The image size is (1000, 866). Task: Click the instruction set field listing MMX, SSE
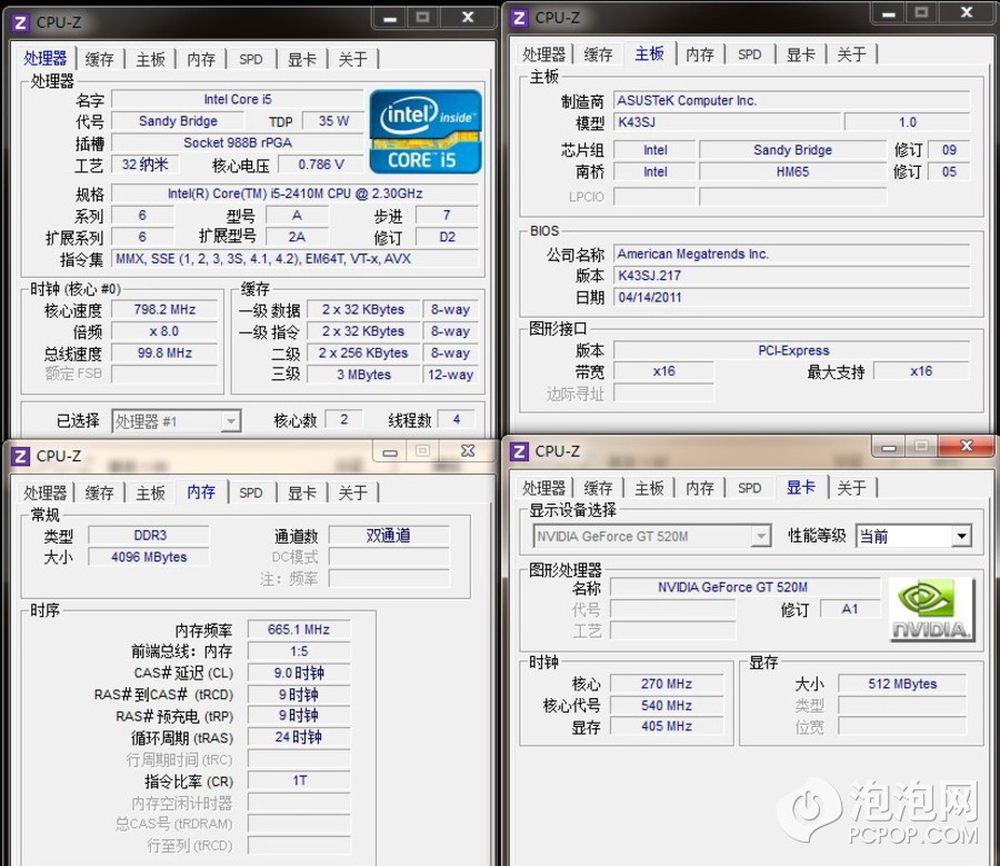tap(295, 259)
